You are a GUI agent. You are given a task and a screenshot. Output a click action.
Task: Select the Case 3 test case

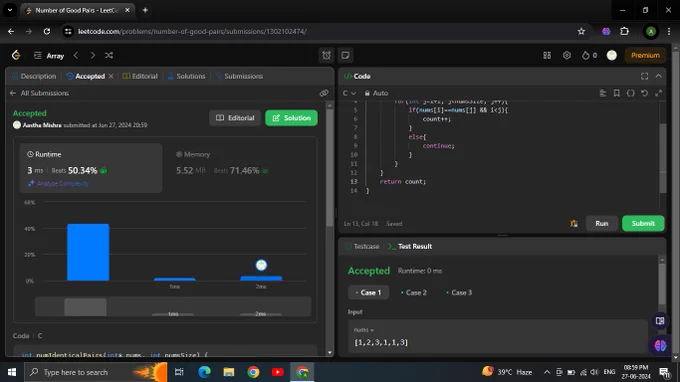coord(459,293)
